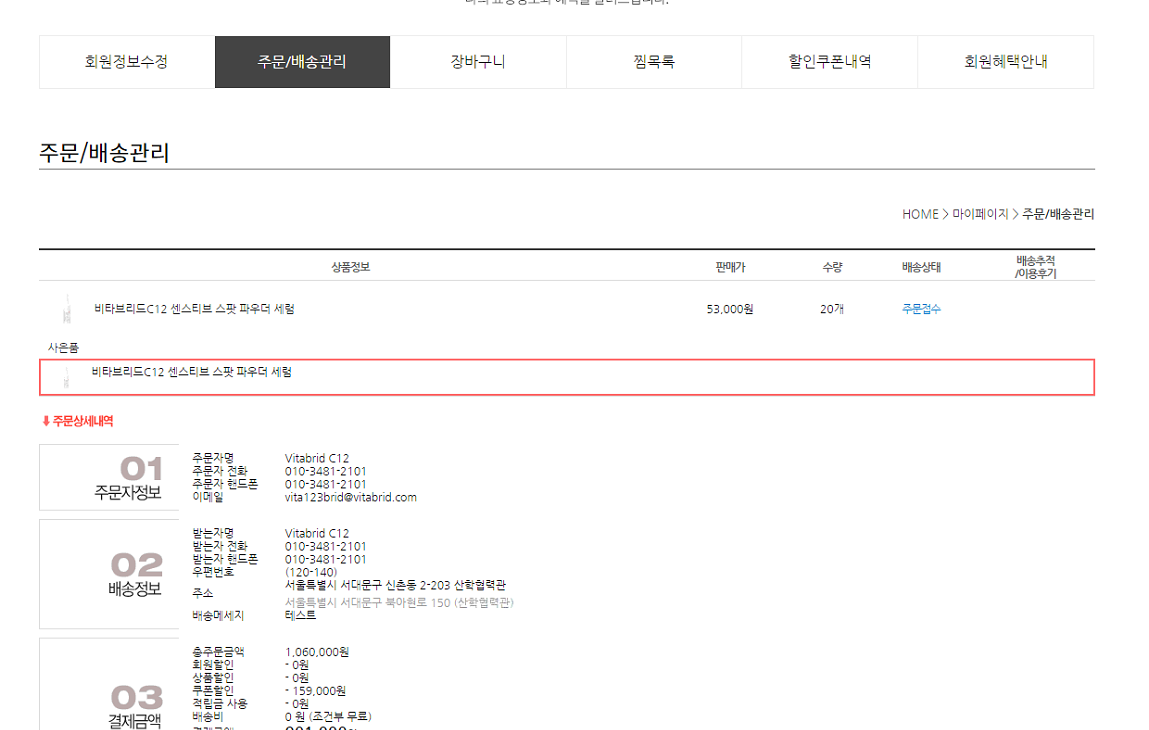Open the gift product name in the red box
This screenshot has height=730, width=1149.
(192, 372)
